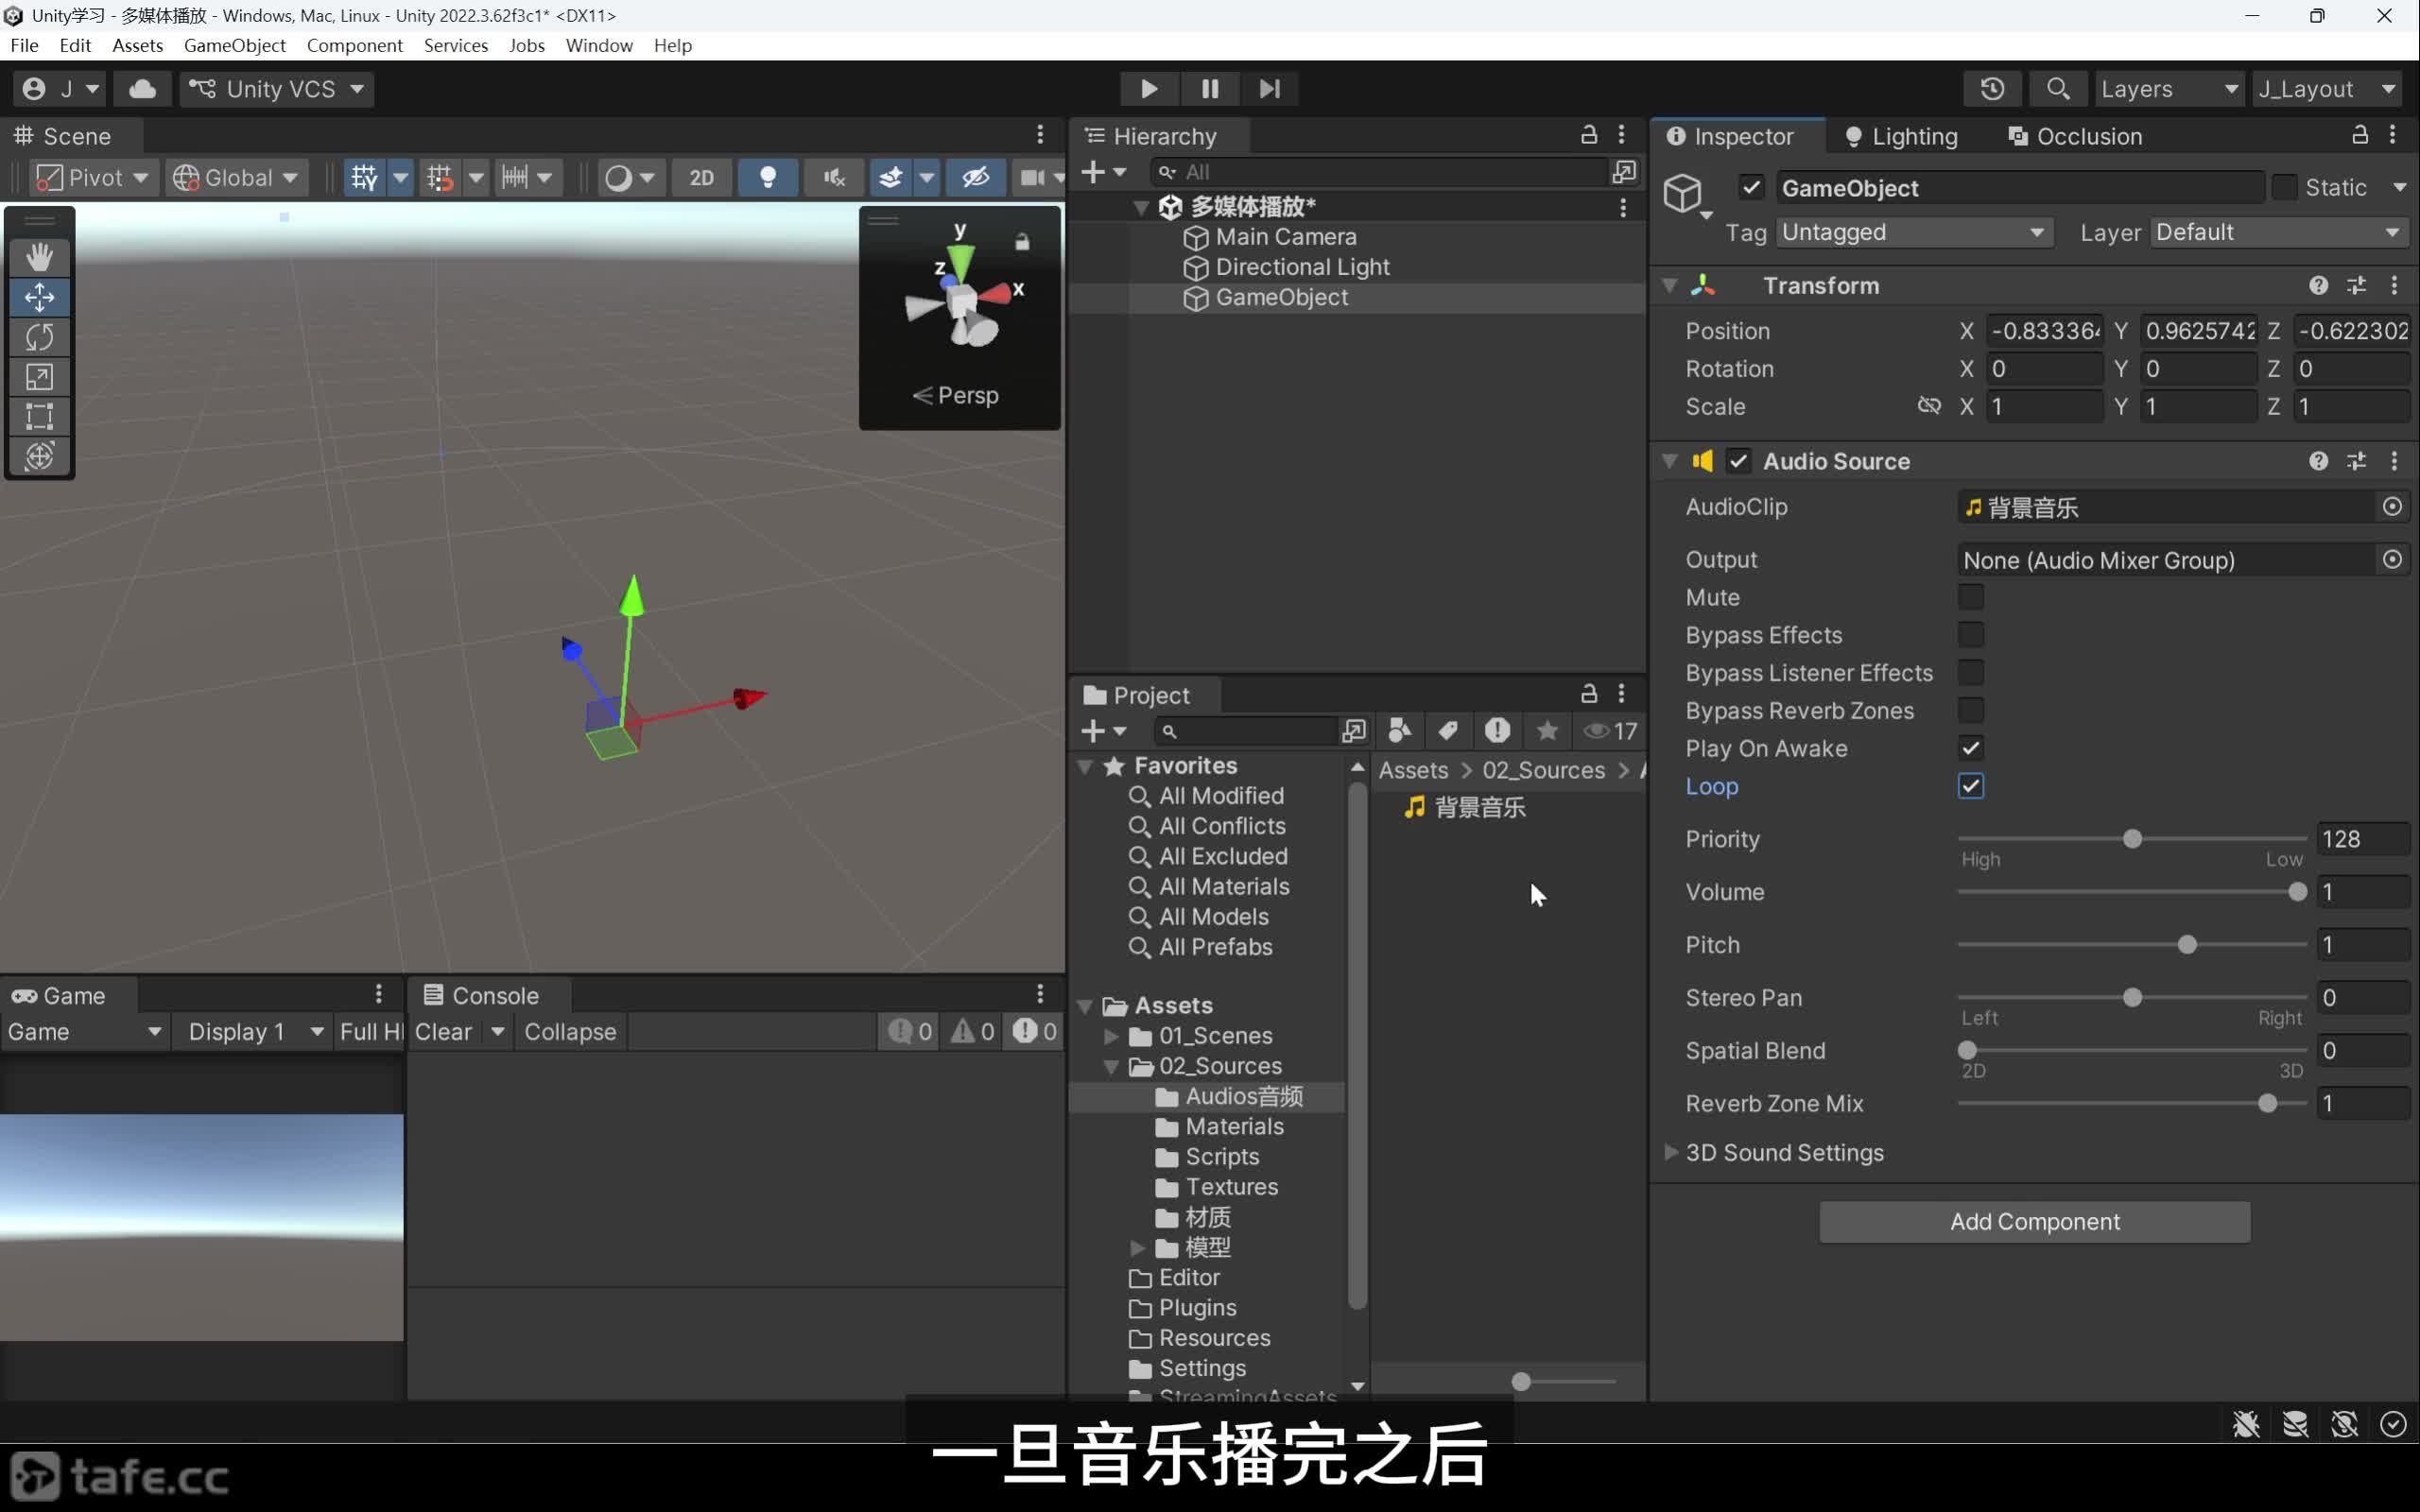Screen dimensions: 2420x1512
Task: Click the Add Component button
Action: [2034, 1221]
